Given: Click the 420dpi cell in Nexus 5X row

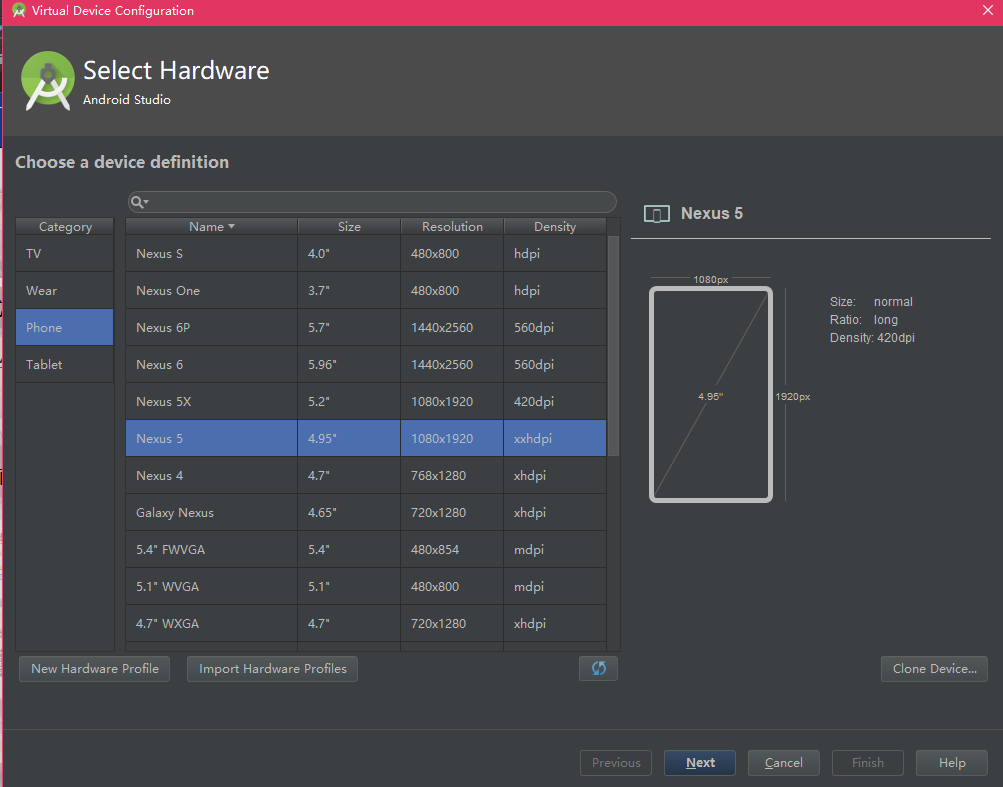Looking at the screenshot, I should [x=555, y=402].
